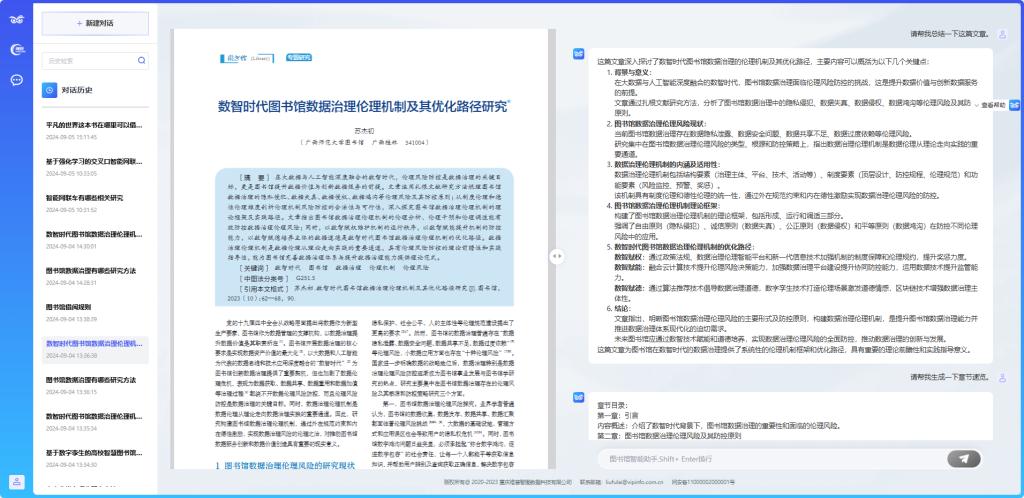Click the footer email link liufulei@vipinfo.com.cn
This screenshot has height=498, width=1024.
[632, 482]
